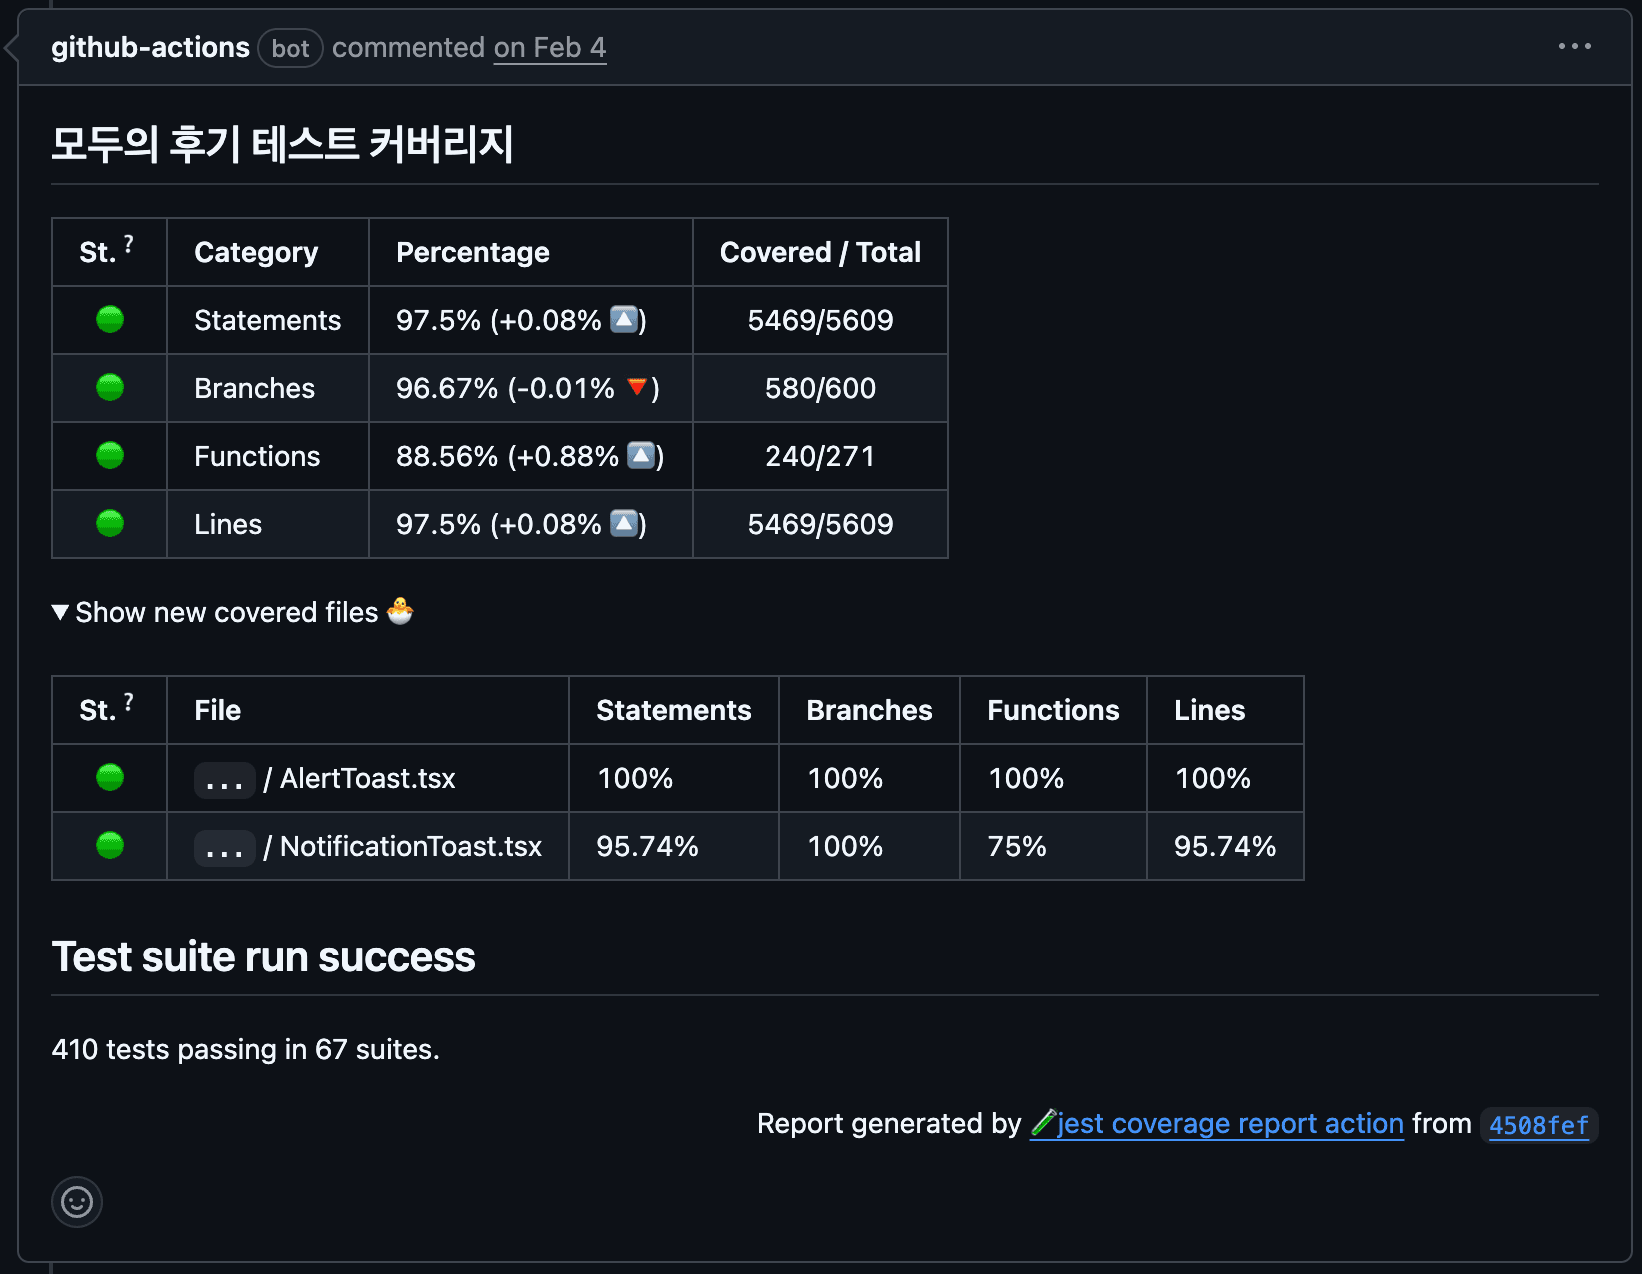Click the up arrow icon in Statements percentage
The image size is (1642, 1274).
coord(624,320)
